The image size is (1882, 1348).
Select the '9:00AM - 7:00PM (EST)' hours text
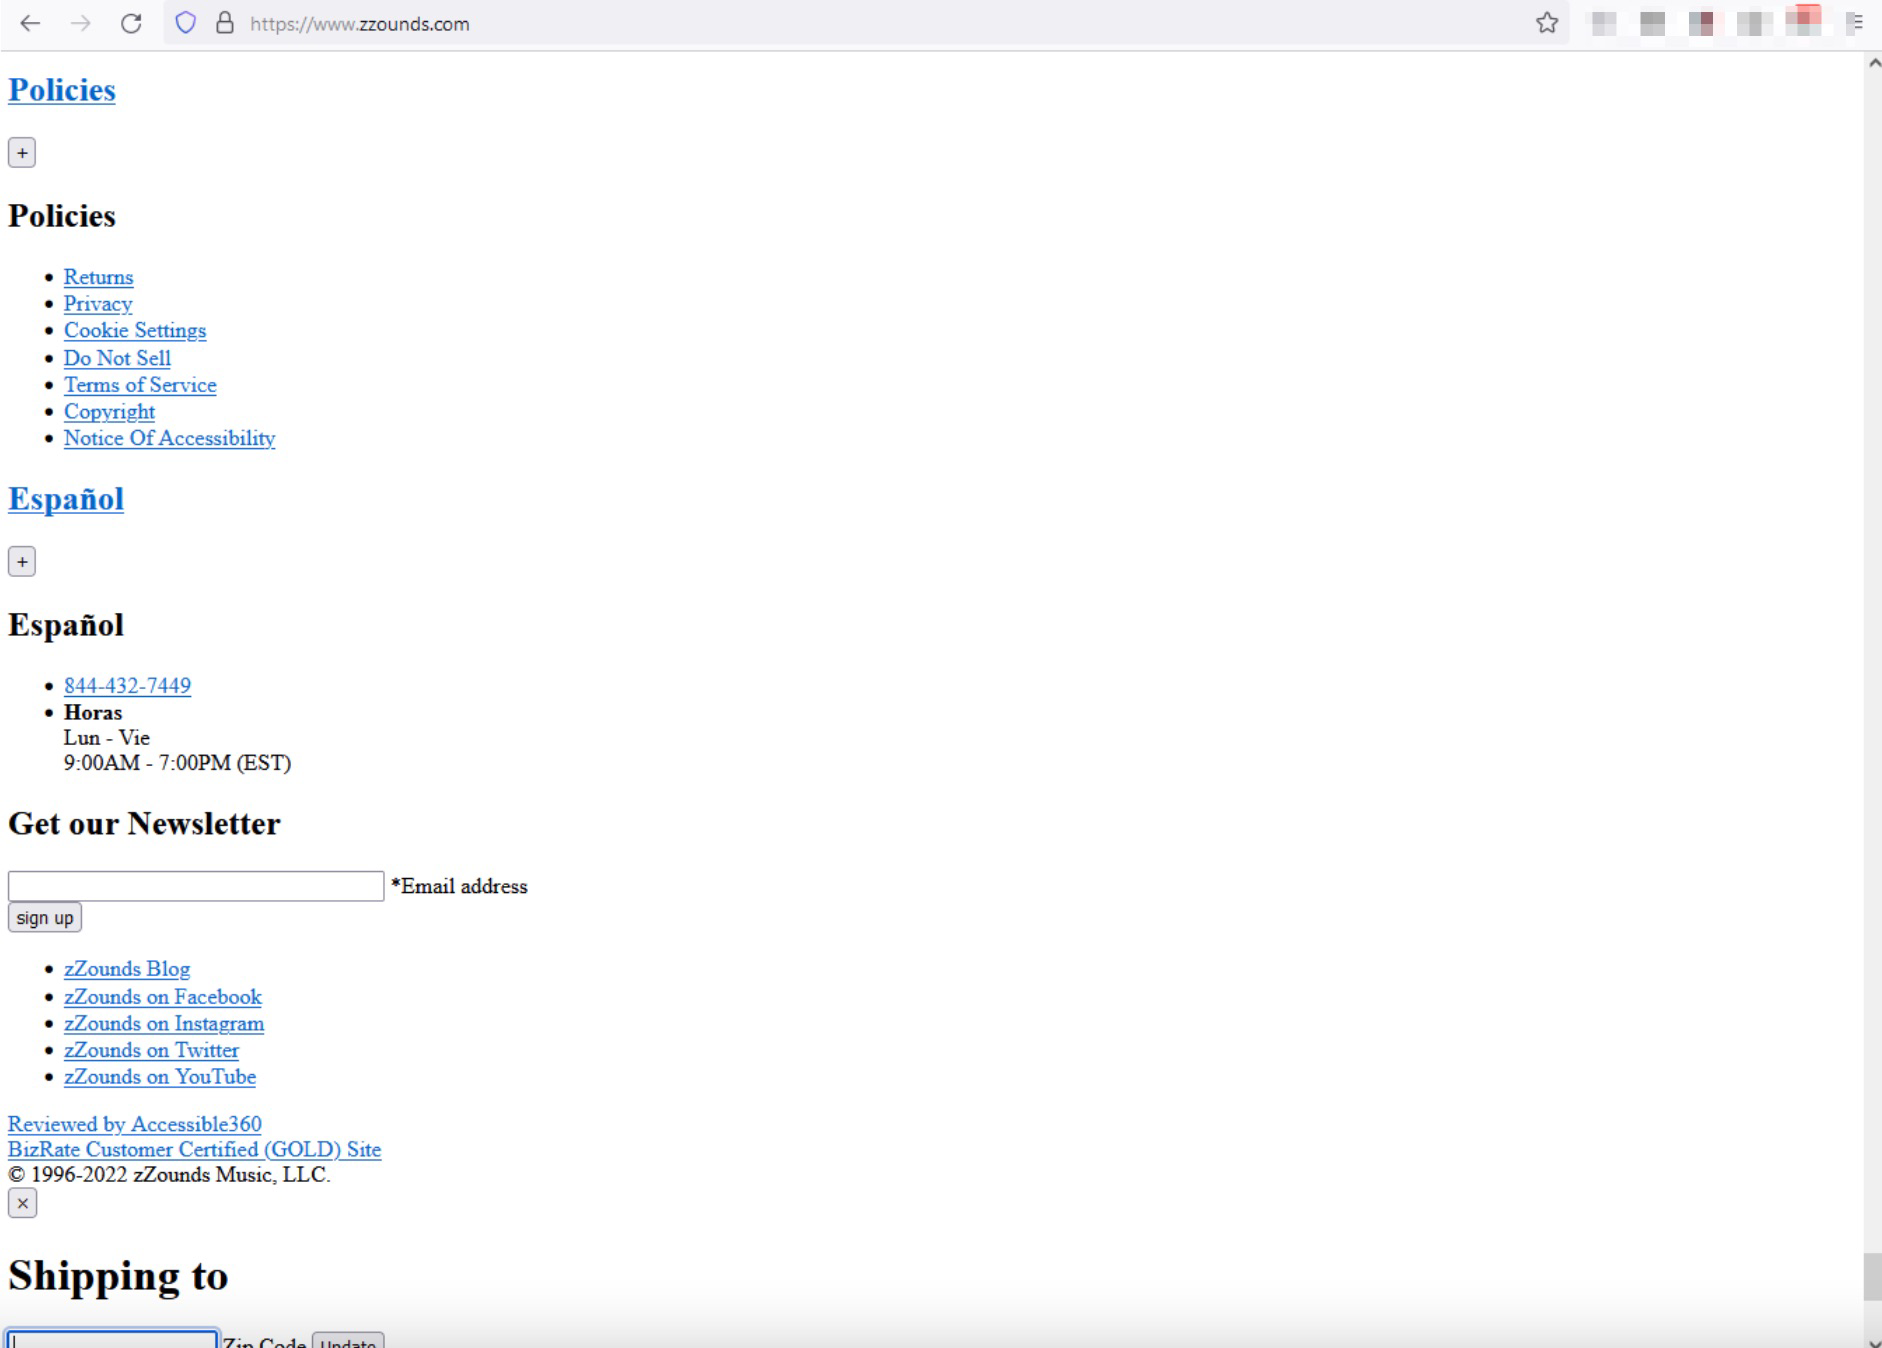click(177, 763)
